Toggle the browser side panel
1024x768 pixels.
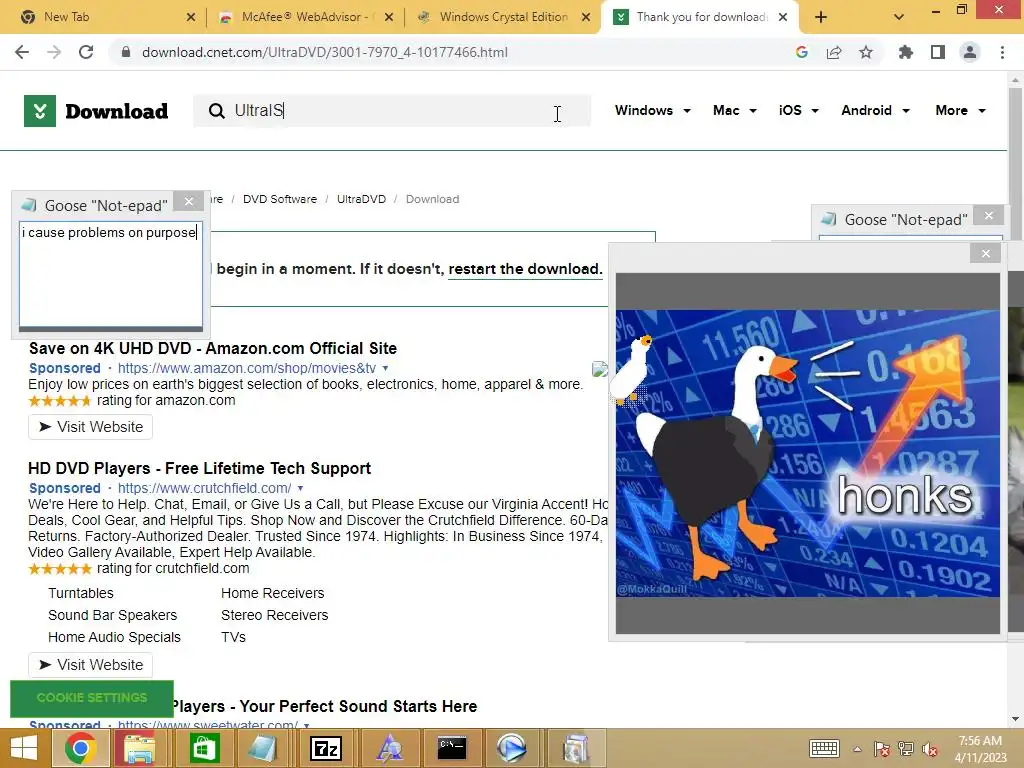pos(938,52)
